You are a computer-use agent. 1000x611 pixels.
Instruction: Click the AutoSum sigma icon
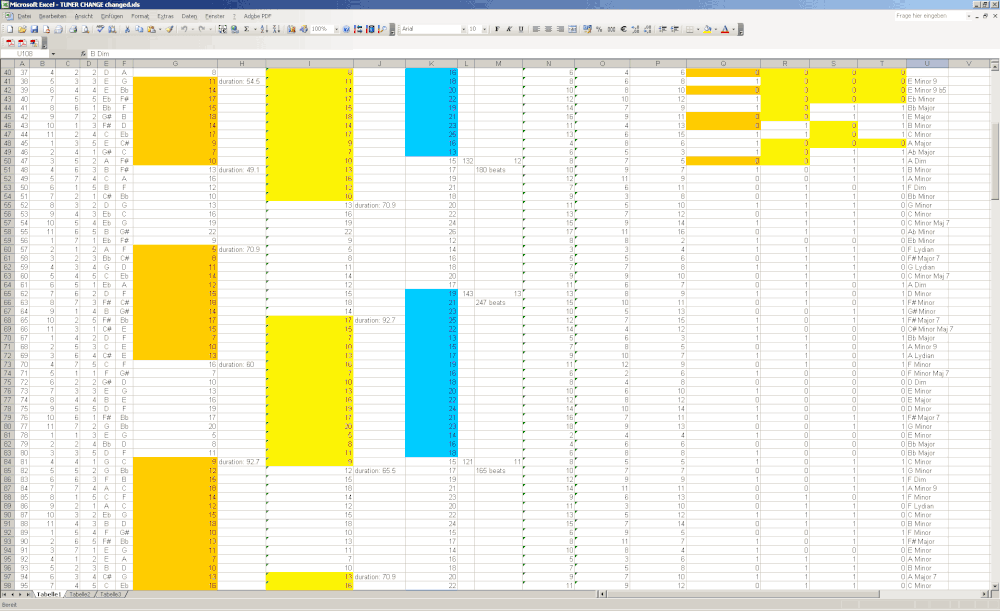pos(246,29)
